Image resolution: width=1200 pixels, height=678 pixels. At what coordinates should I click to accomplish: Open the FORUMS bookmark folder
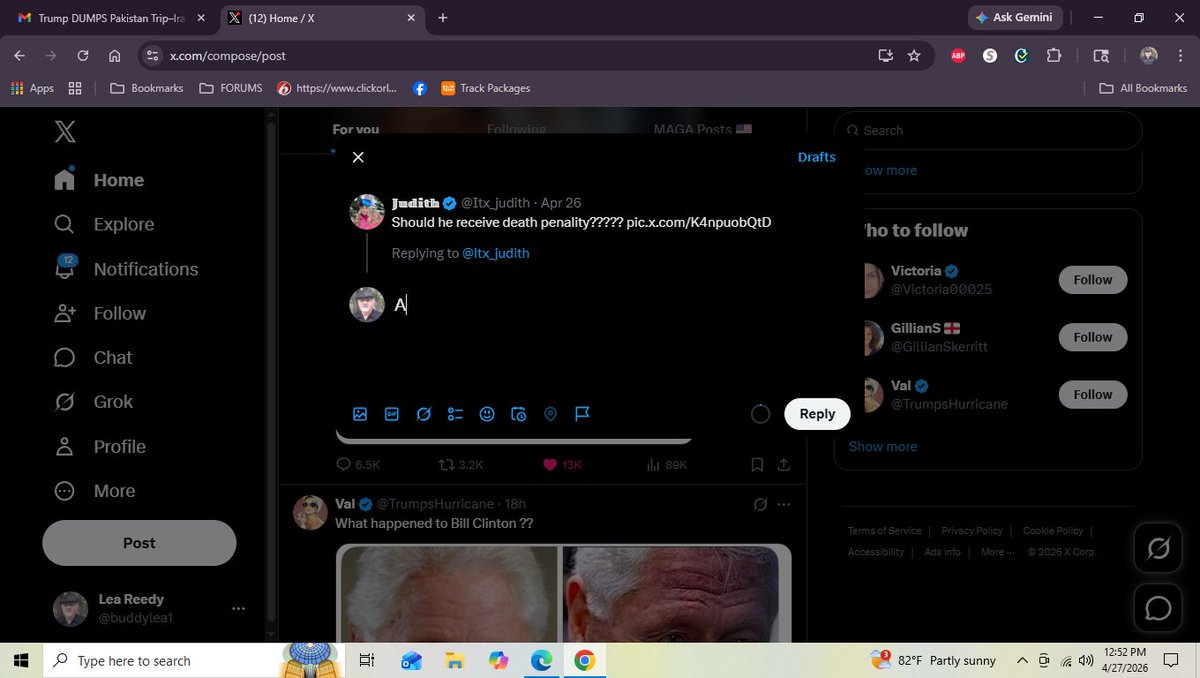point(231,88)
